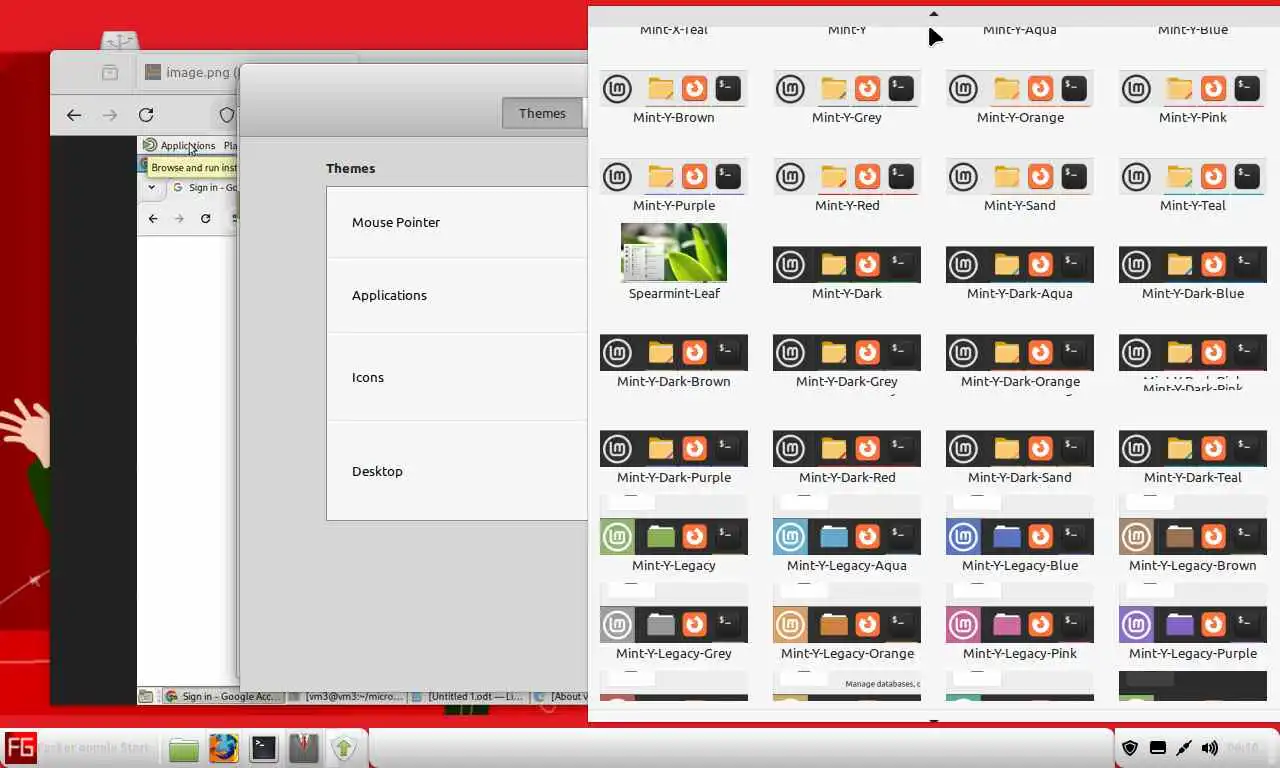The height and width of the screenshot is (768, 1280).
Task: Choose the Mint-Y-Legacy-Purple theme
Action: pyautogui.click(x=1193, y=625)
